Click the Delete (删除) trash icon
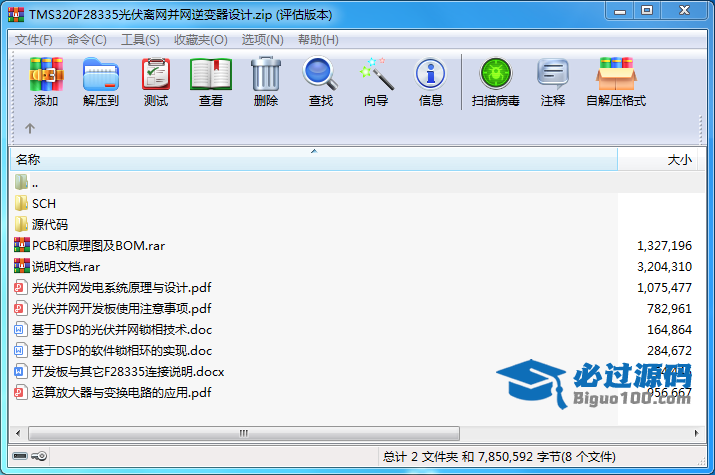Viewport: 715px width, 475px height. click(x=266, y=74)
